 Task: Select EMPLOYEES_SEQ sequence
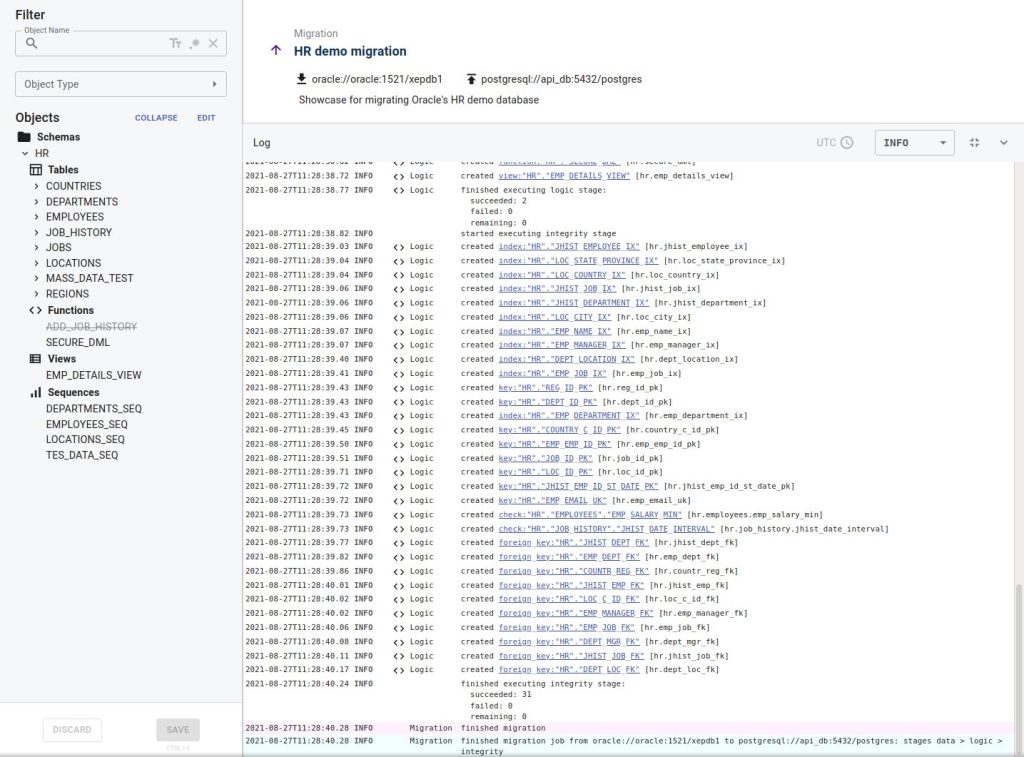pyautogui.click(x=87, y=425)
